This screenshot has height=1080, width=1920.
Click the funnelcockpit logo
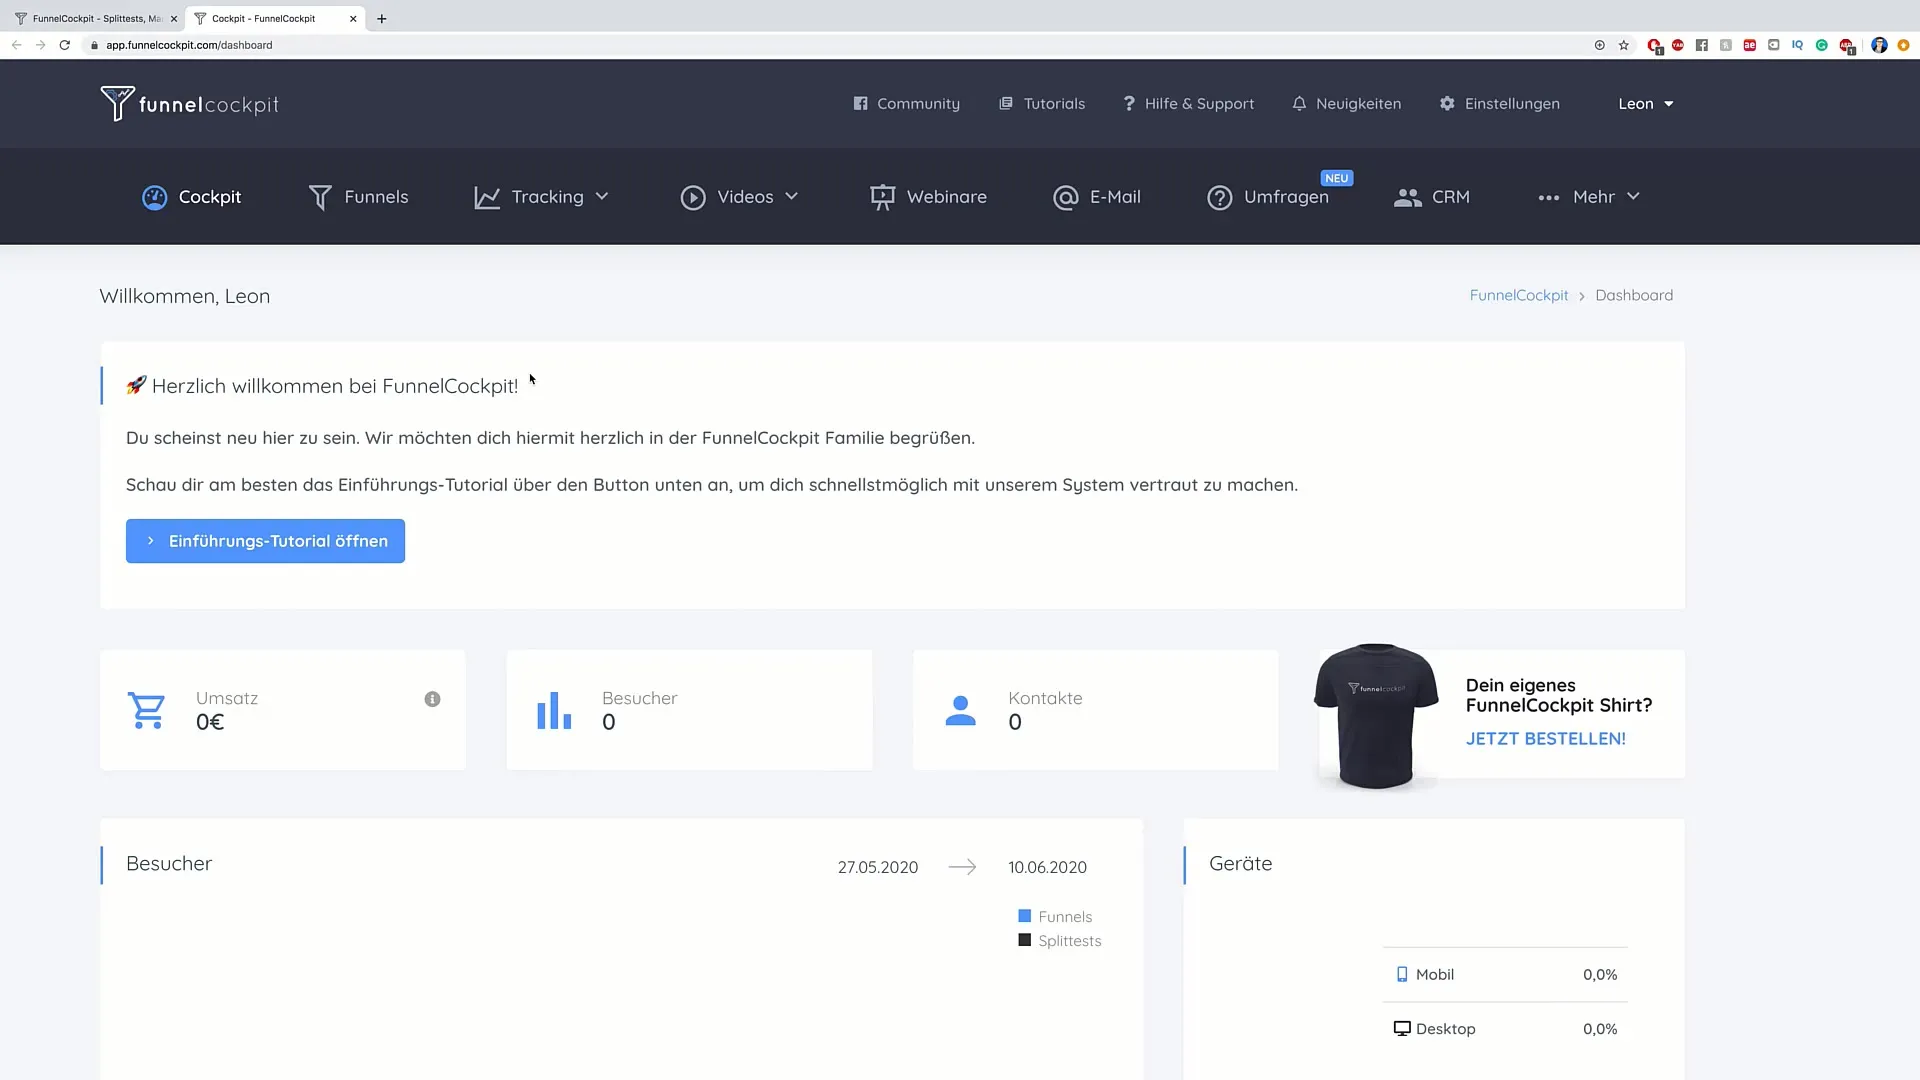pos(189,104)
